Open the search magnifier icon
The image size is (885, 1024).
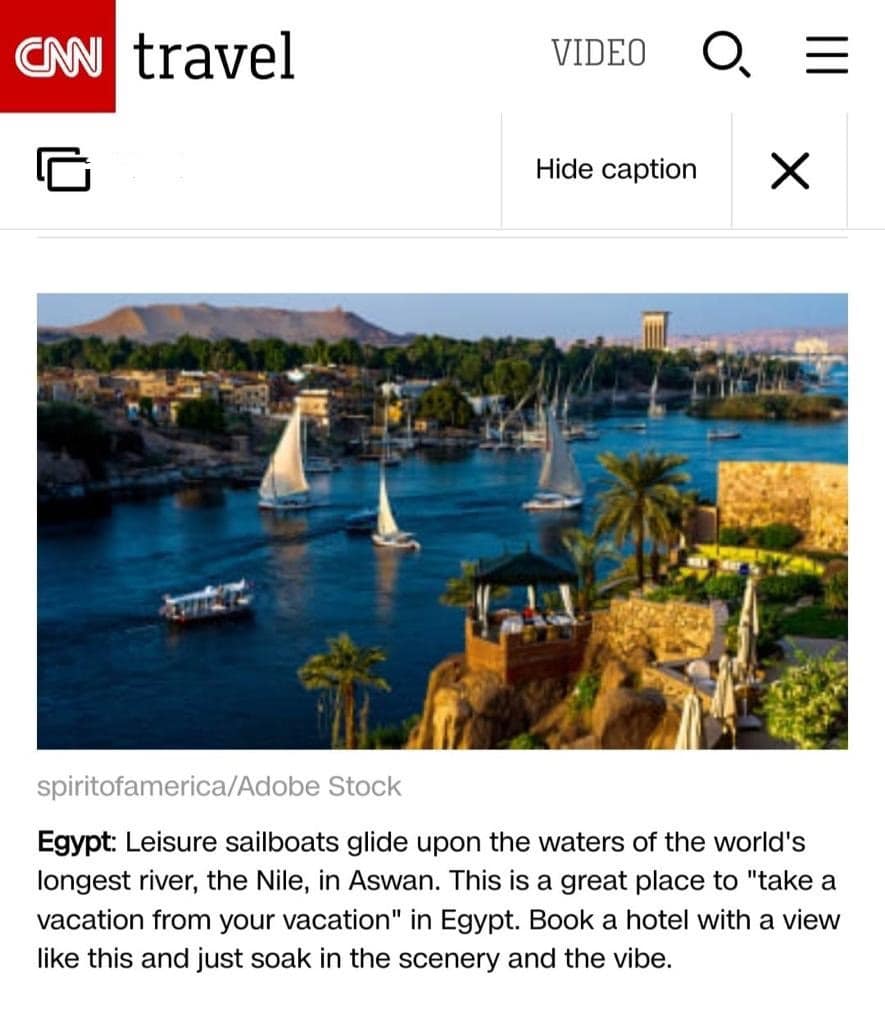(x=724, y=54)
